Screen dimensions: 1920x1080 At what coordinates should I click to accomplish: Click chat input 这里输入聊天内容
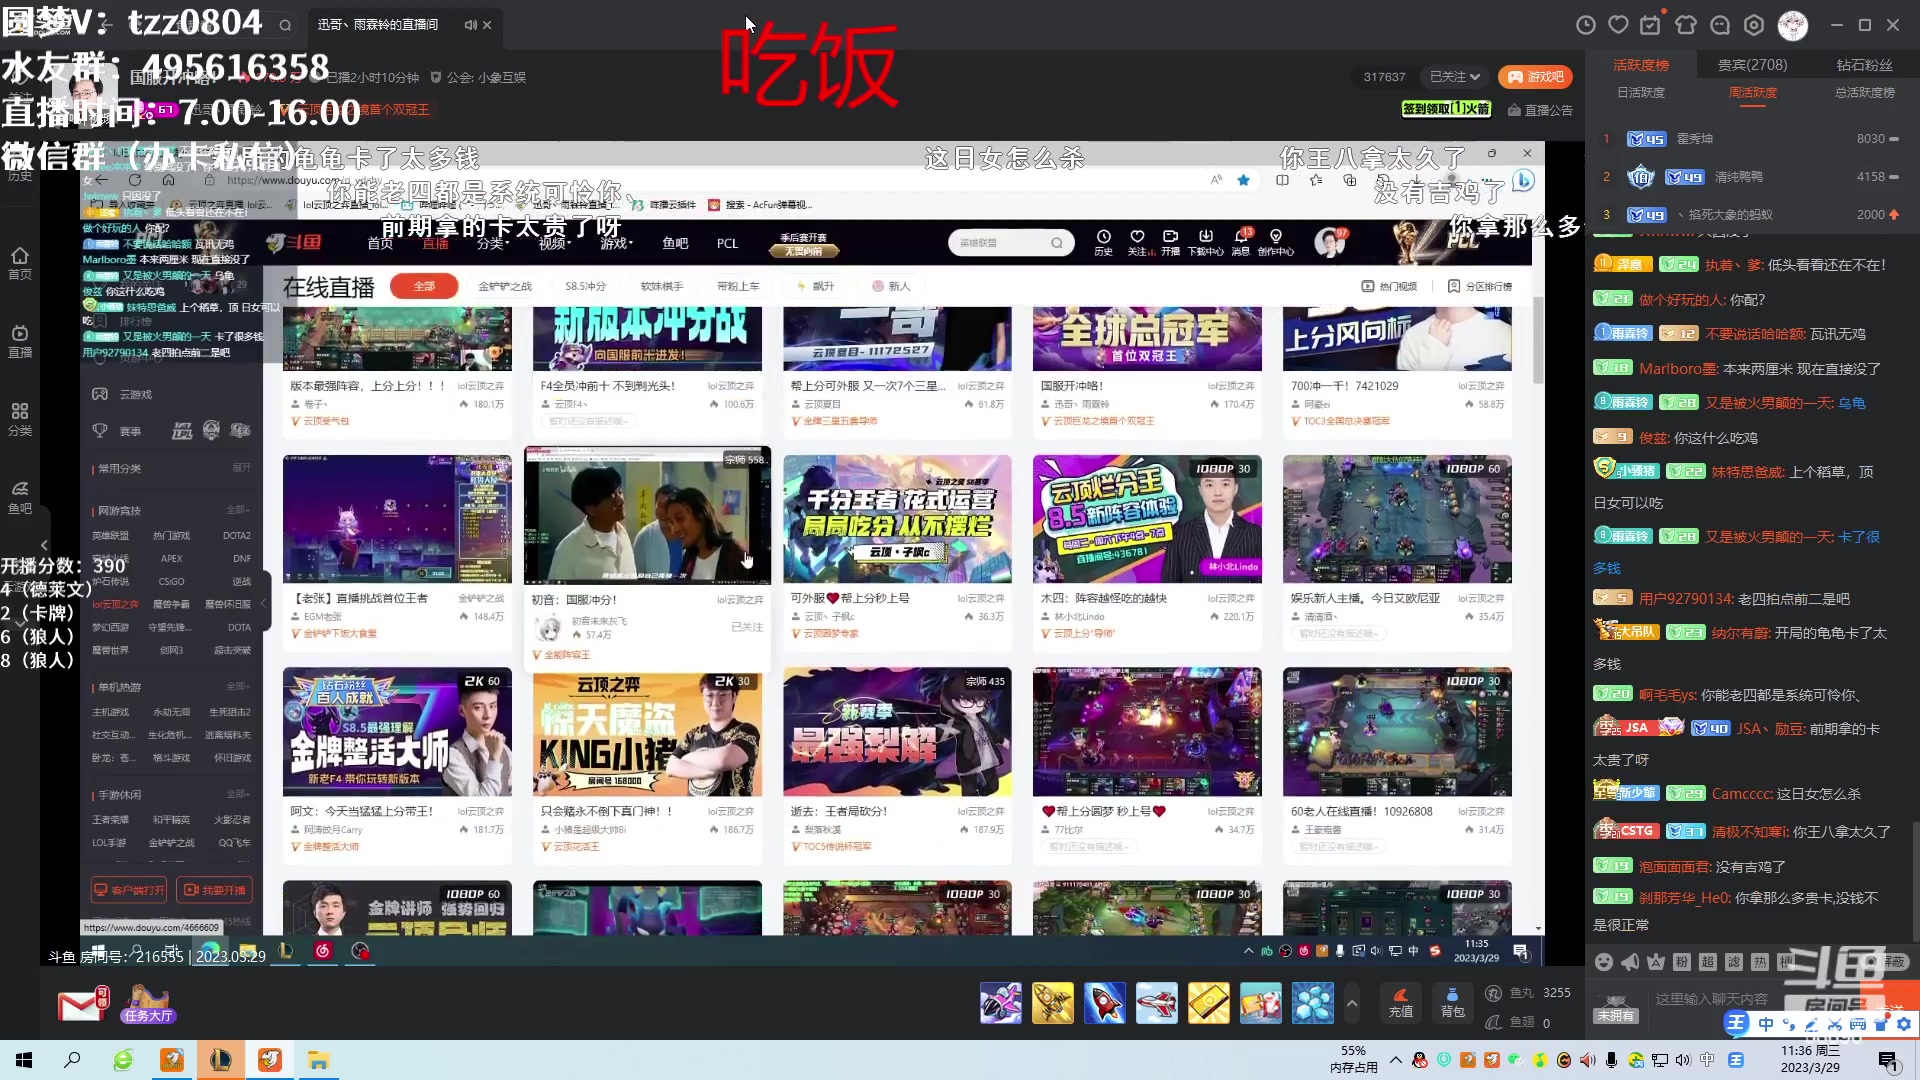click(1710, 999)
